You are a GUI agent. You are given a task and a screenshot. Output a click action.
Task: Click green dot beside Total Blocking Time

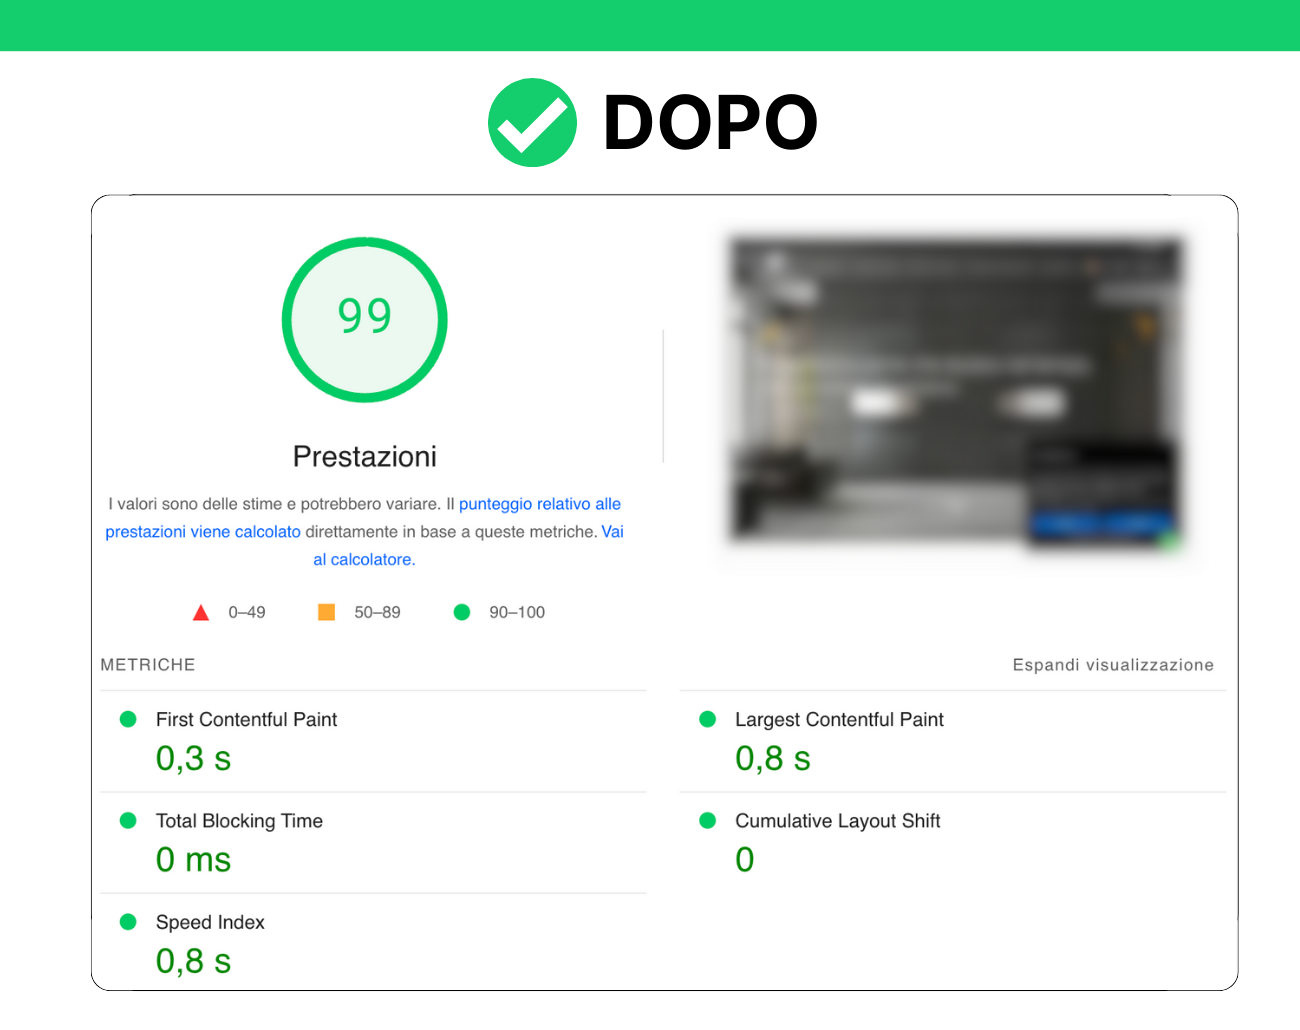pyautogui.click(x=128, y=821)
